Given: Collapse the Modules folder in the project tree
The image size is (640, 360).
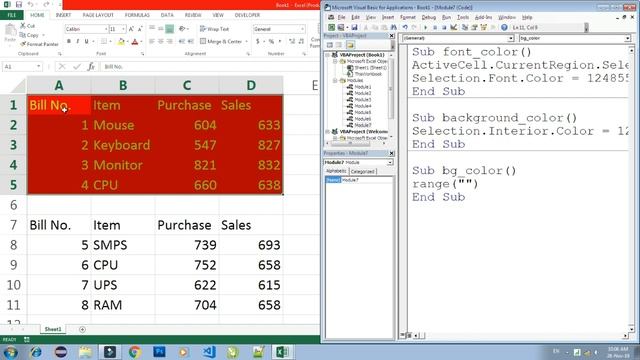Looking at the screenshot, I should tap(335, 80).
